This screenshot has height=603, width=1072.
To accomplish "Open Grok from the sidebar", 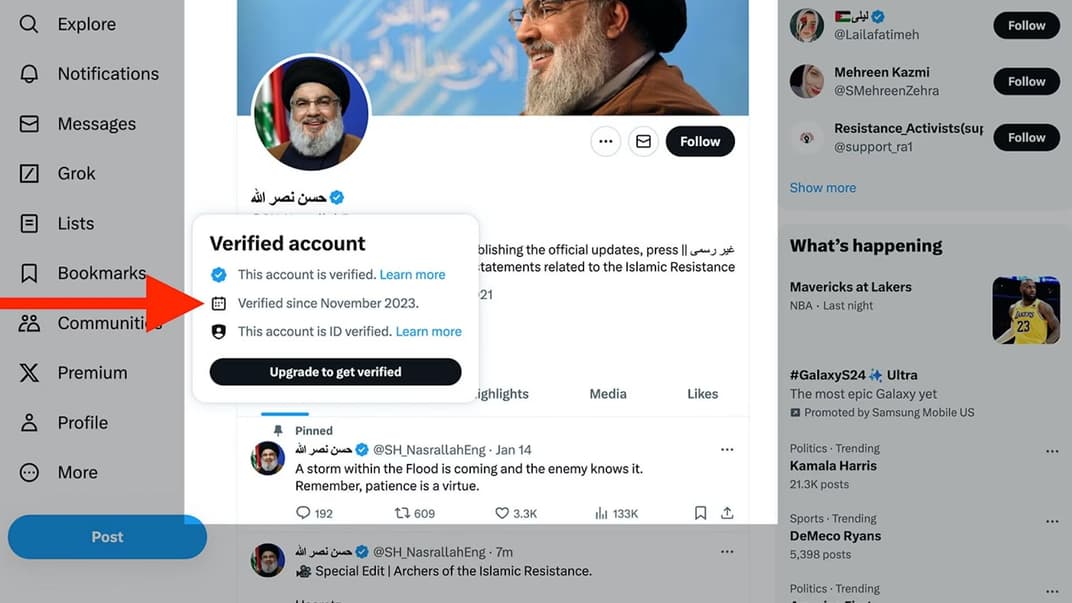I will pyautogui.click(x=29, y=173).
